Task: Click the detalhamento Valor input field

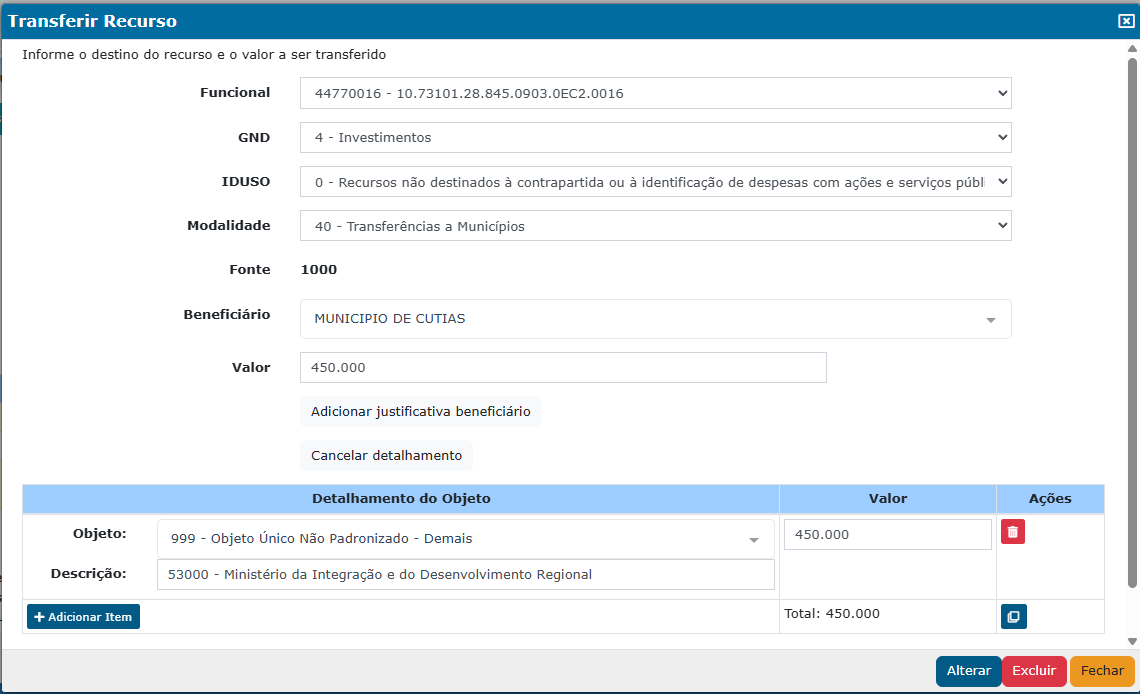Action: click(887, 535)
